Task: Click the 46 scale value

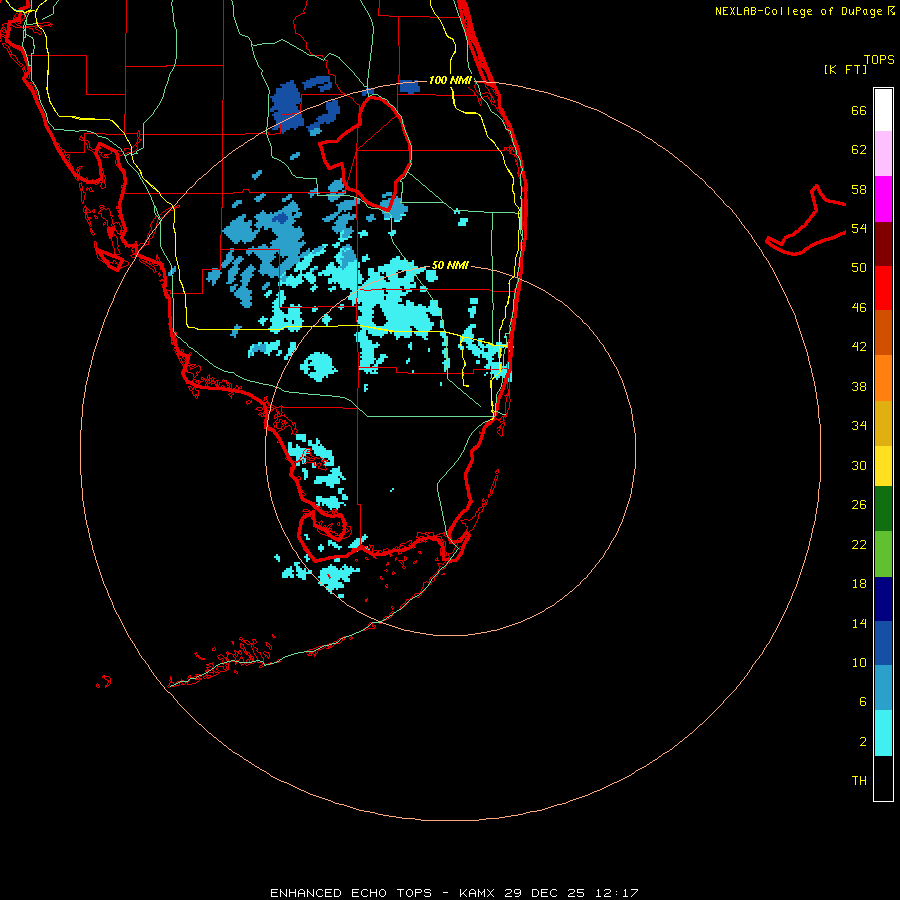Action: [859, 307]
